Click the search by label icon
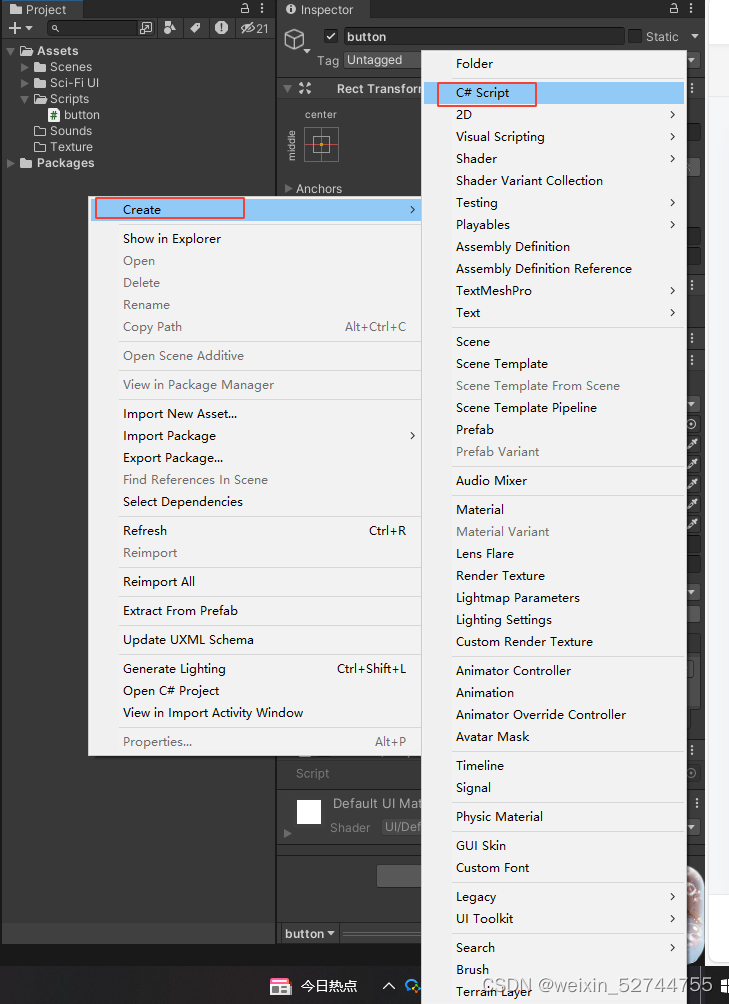This screenshot has width=729, height=1004. pos(195,28)
